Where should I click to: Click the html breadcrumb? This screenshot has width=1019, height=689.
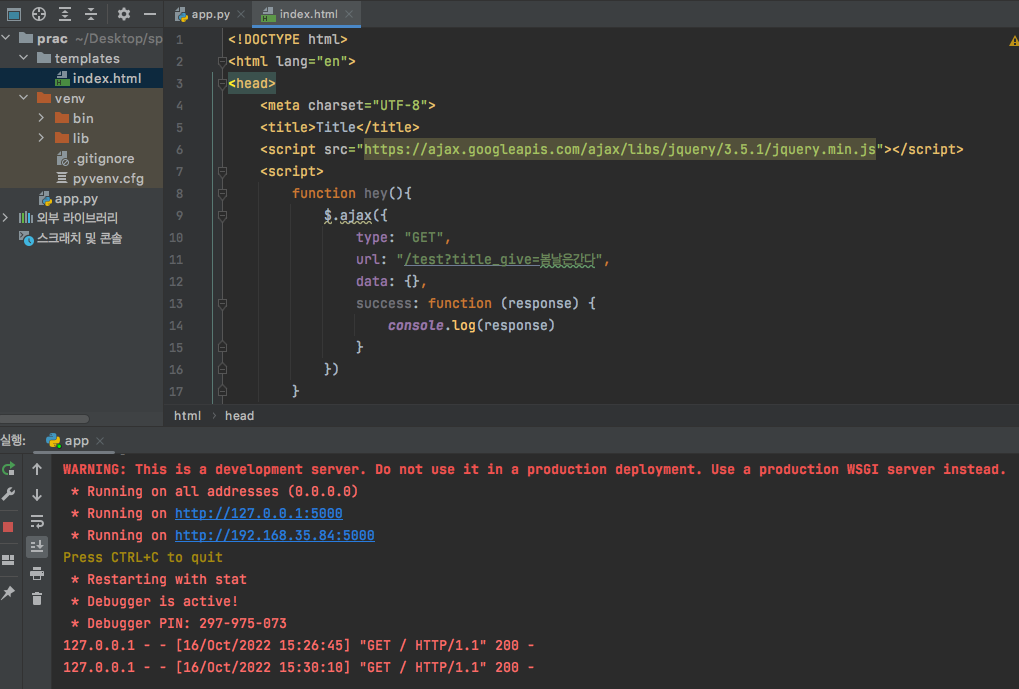coord(187,416)
